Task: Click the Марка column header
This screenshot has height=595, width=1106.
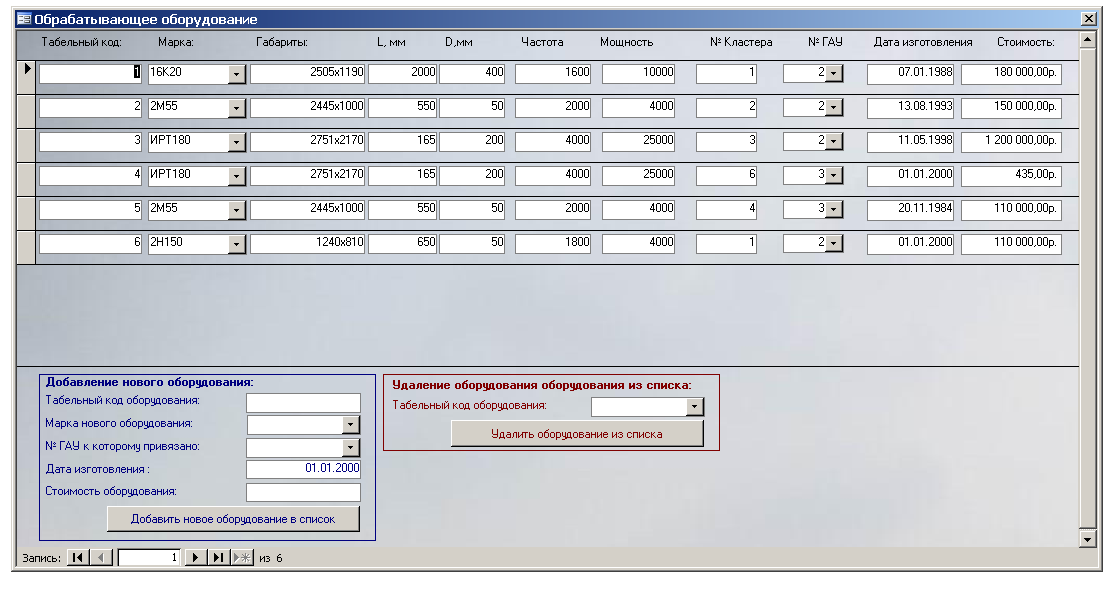Action: pos(176,42)
